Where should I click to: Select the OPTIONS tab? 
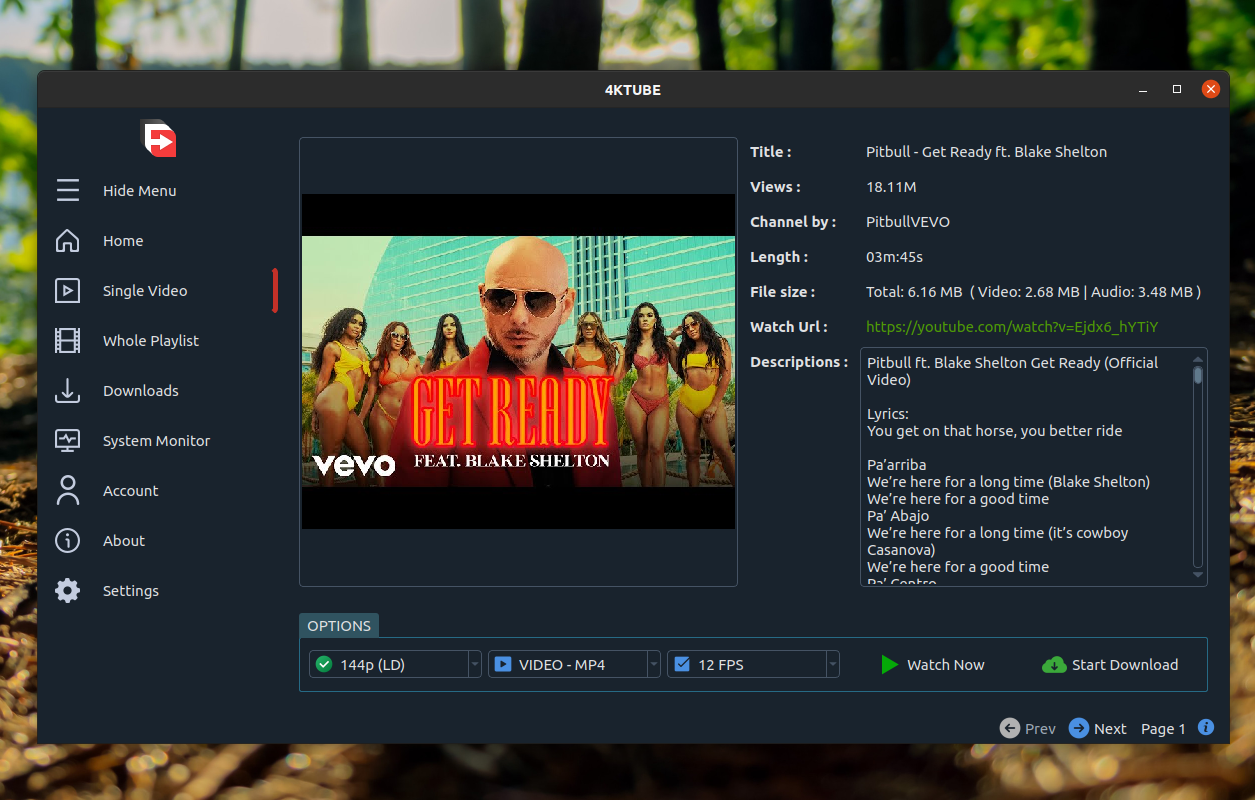[339, 625]
